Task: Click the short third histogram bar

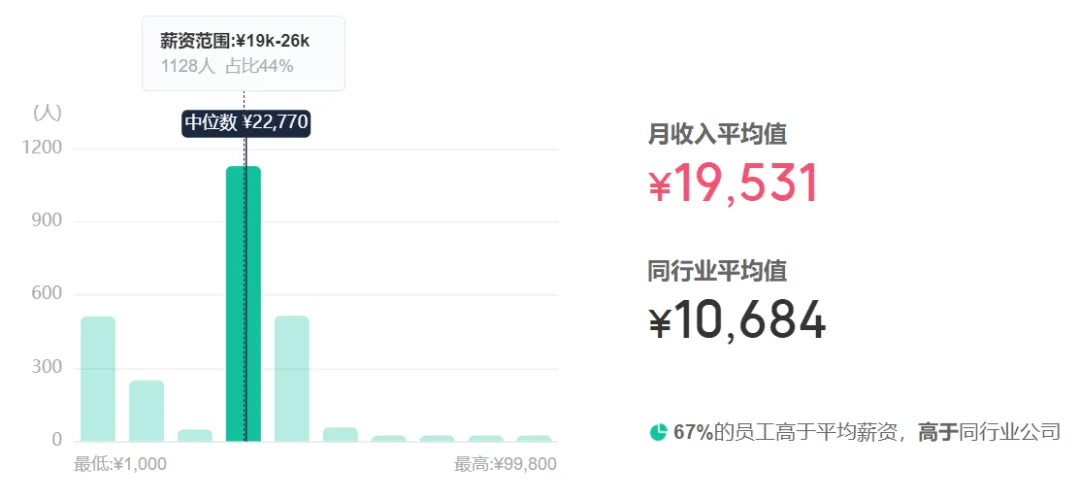Action: pyautogui.click(x=195, y=435)
